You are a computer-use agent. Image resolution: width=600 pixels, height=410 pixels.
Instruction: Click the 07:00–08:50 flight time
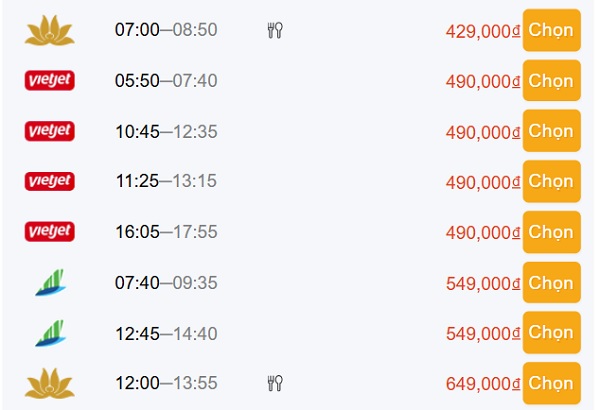[166, 30]
